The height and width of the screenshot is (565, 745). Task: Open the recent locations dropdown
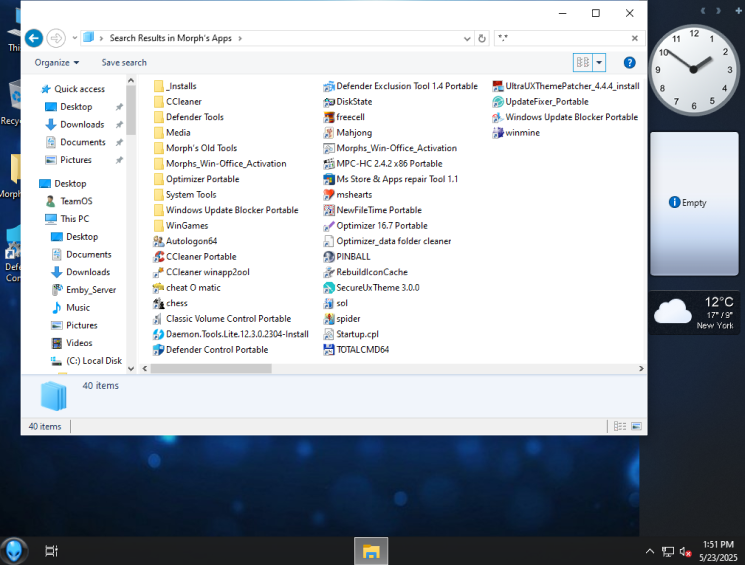pyautogui.click(x=75, y=38)
